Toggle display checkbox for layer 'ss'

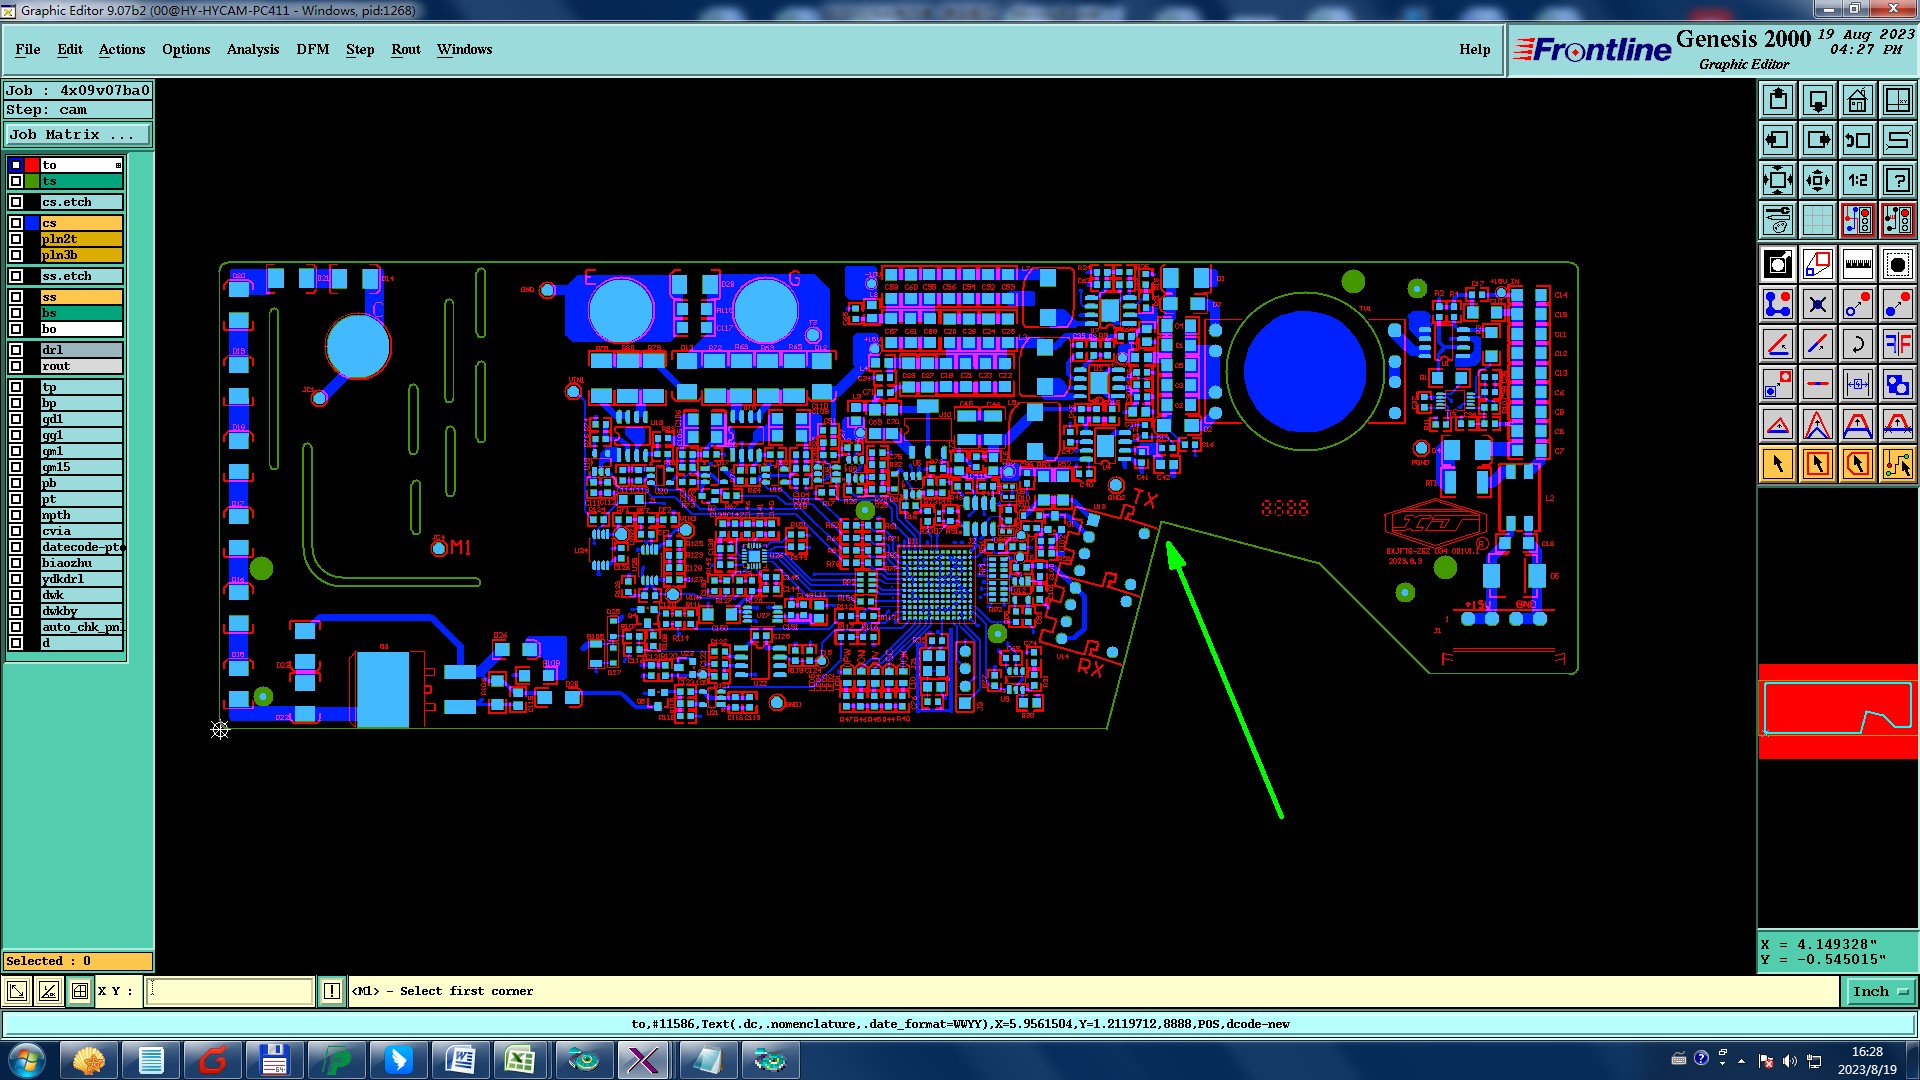[x=16, y=297]
